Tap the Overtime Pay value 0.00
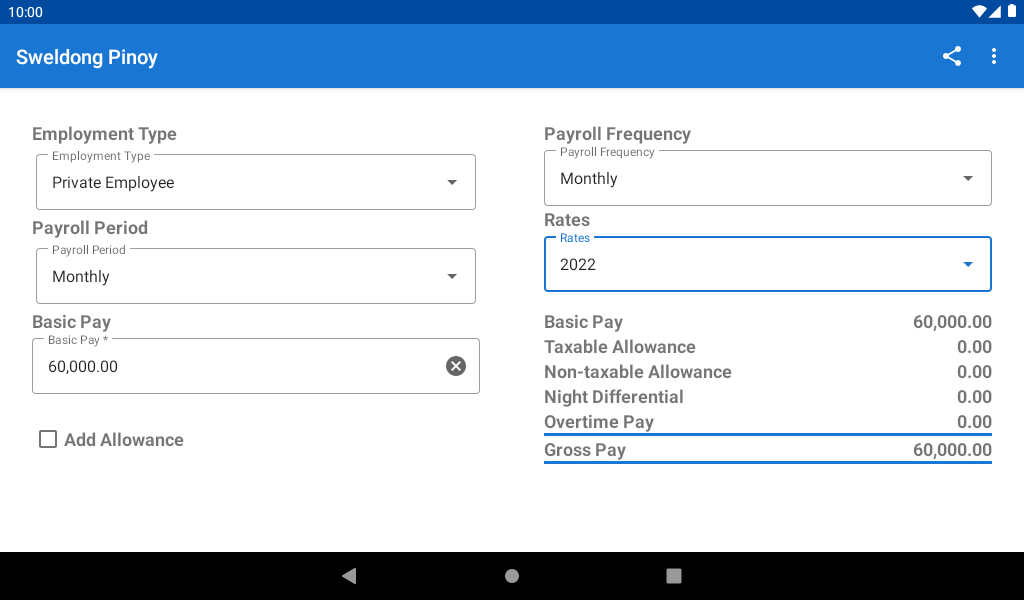Image resolution: width=1024 pixels, height=600 pixels. [x=974, y=422]
